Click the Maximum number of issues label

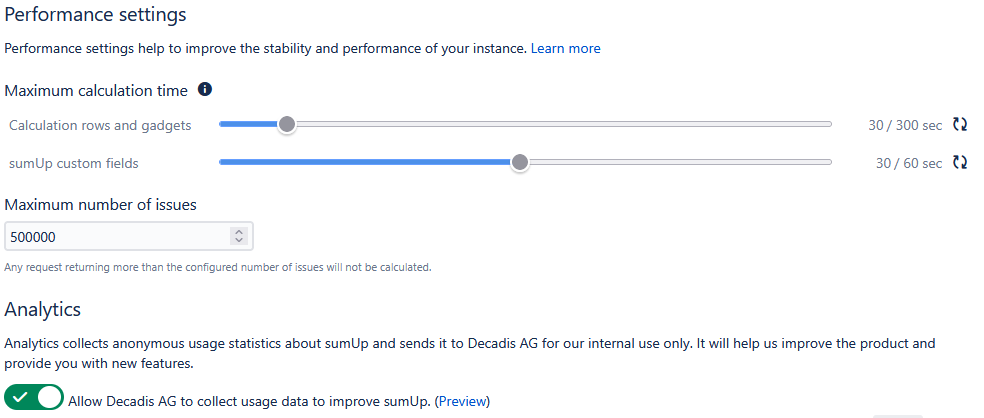100,205
